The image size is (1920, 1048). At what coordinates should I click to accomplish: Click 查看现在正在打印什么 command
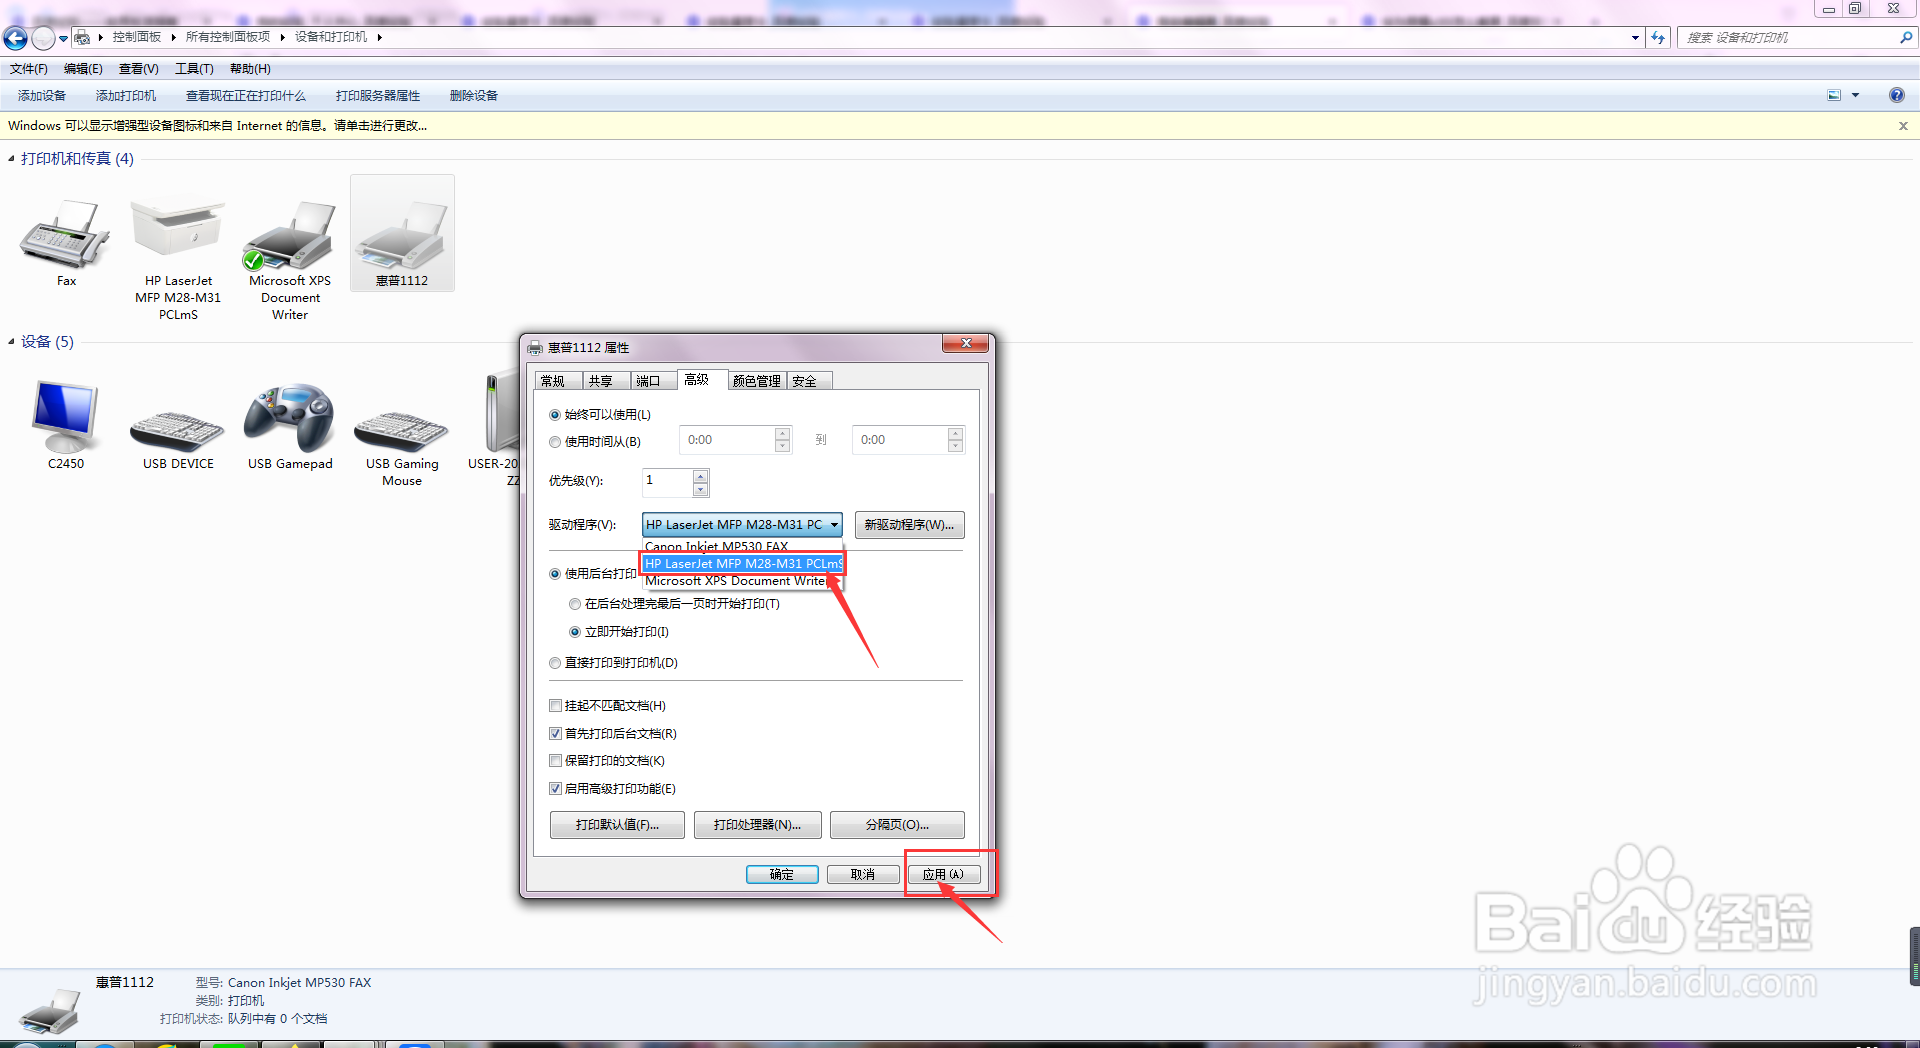246,96
